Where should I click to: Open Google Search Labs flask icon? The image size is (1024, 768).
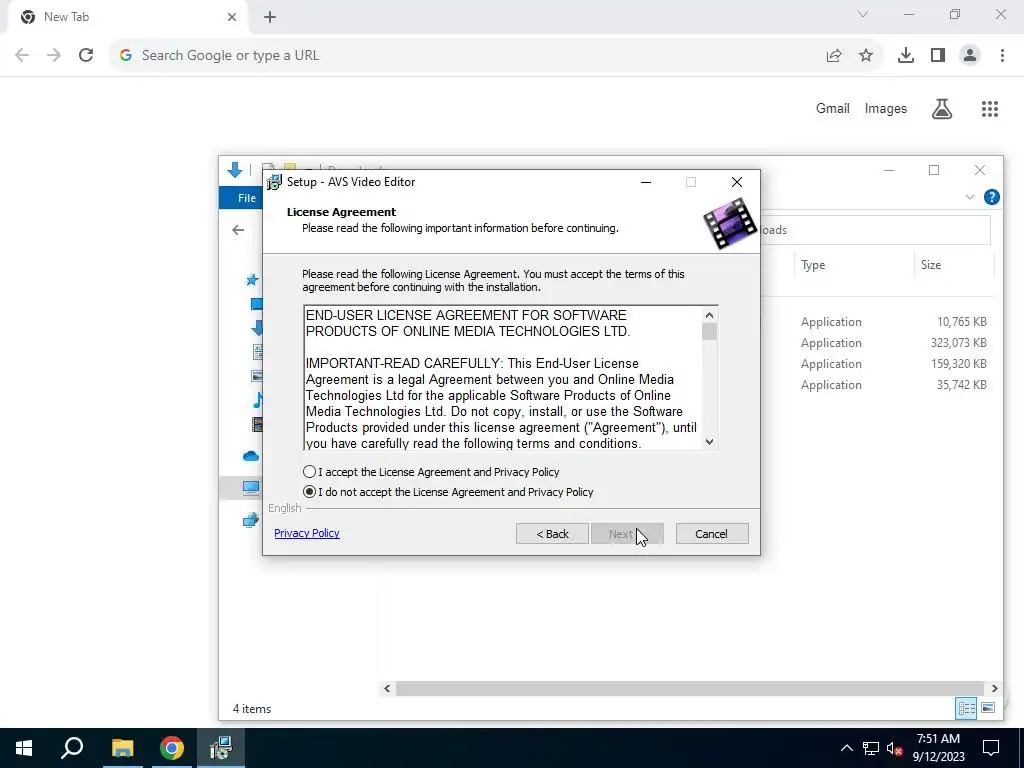(x=942, y=109)
